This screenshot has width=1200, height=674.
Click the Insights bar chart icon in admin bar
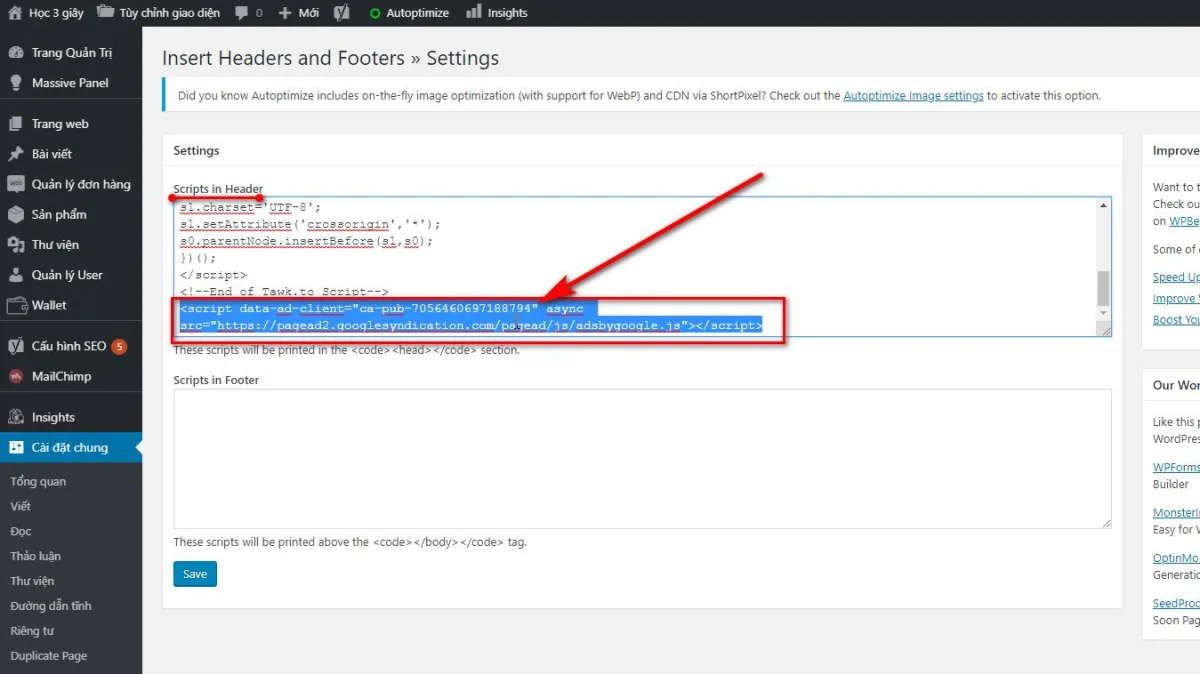pyautogui.click(x=475, y=13)
